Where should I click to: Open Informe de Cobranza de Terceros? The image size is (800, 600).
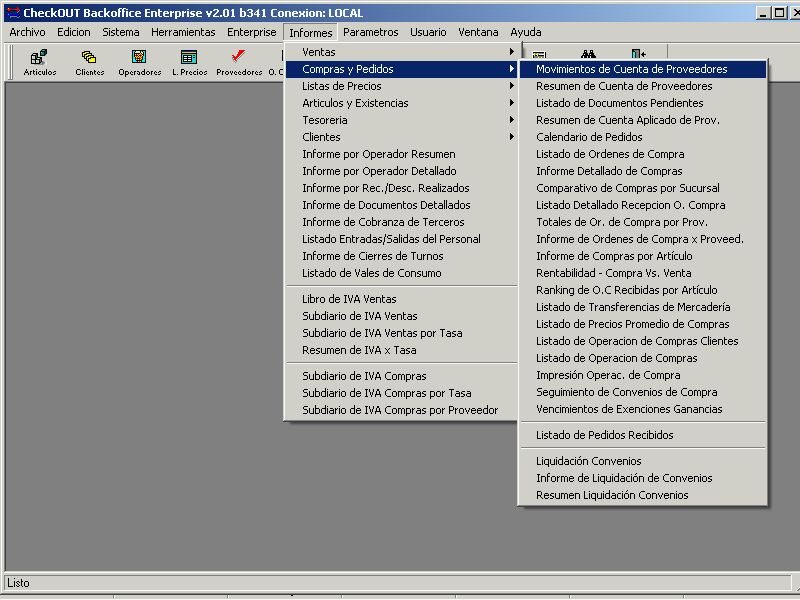click(x=402, y=222)
